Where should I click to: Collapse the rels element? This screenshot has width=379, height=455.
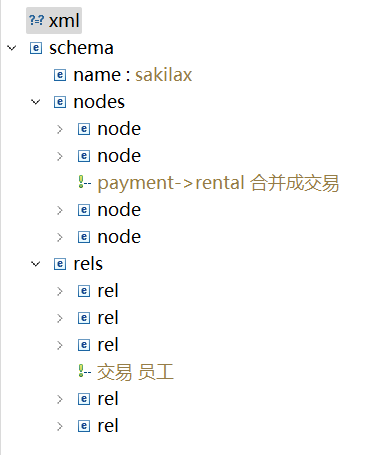pos(36,264)
